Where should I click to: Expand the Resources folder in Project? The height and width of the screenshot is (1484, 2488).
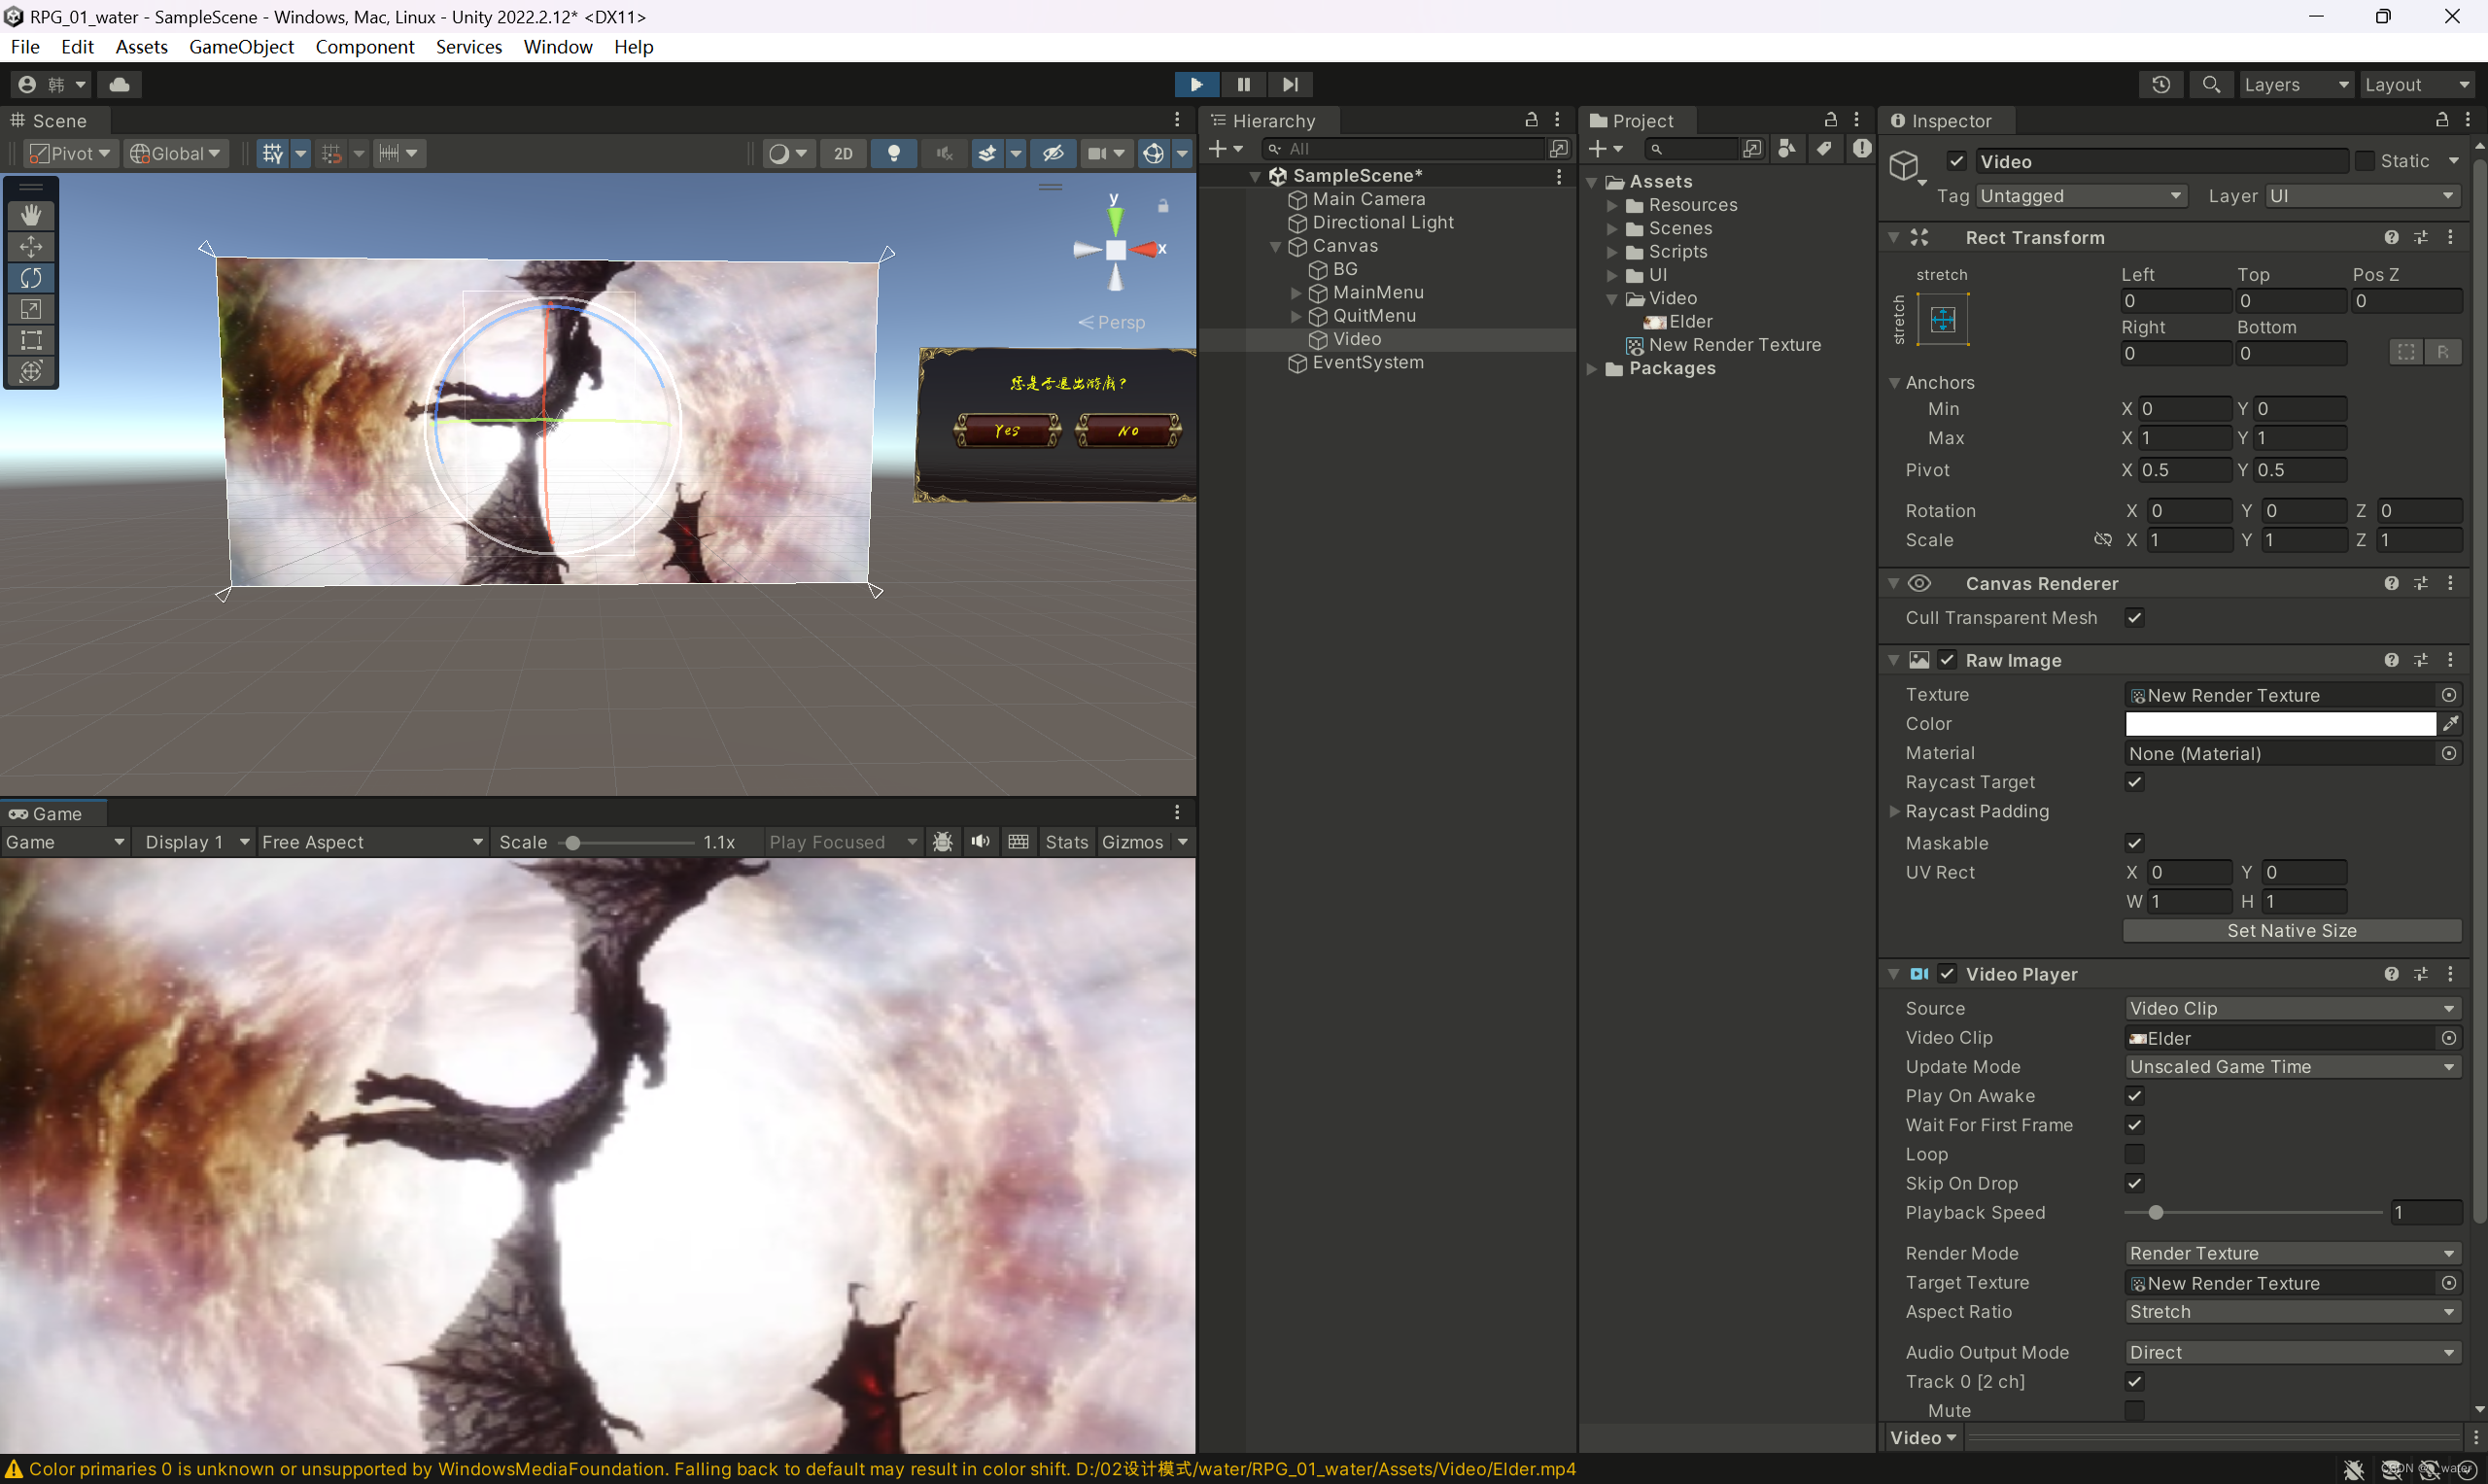[x=1612, y=205]
